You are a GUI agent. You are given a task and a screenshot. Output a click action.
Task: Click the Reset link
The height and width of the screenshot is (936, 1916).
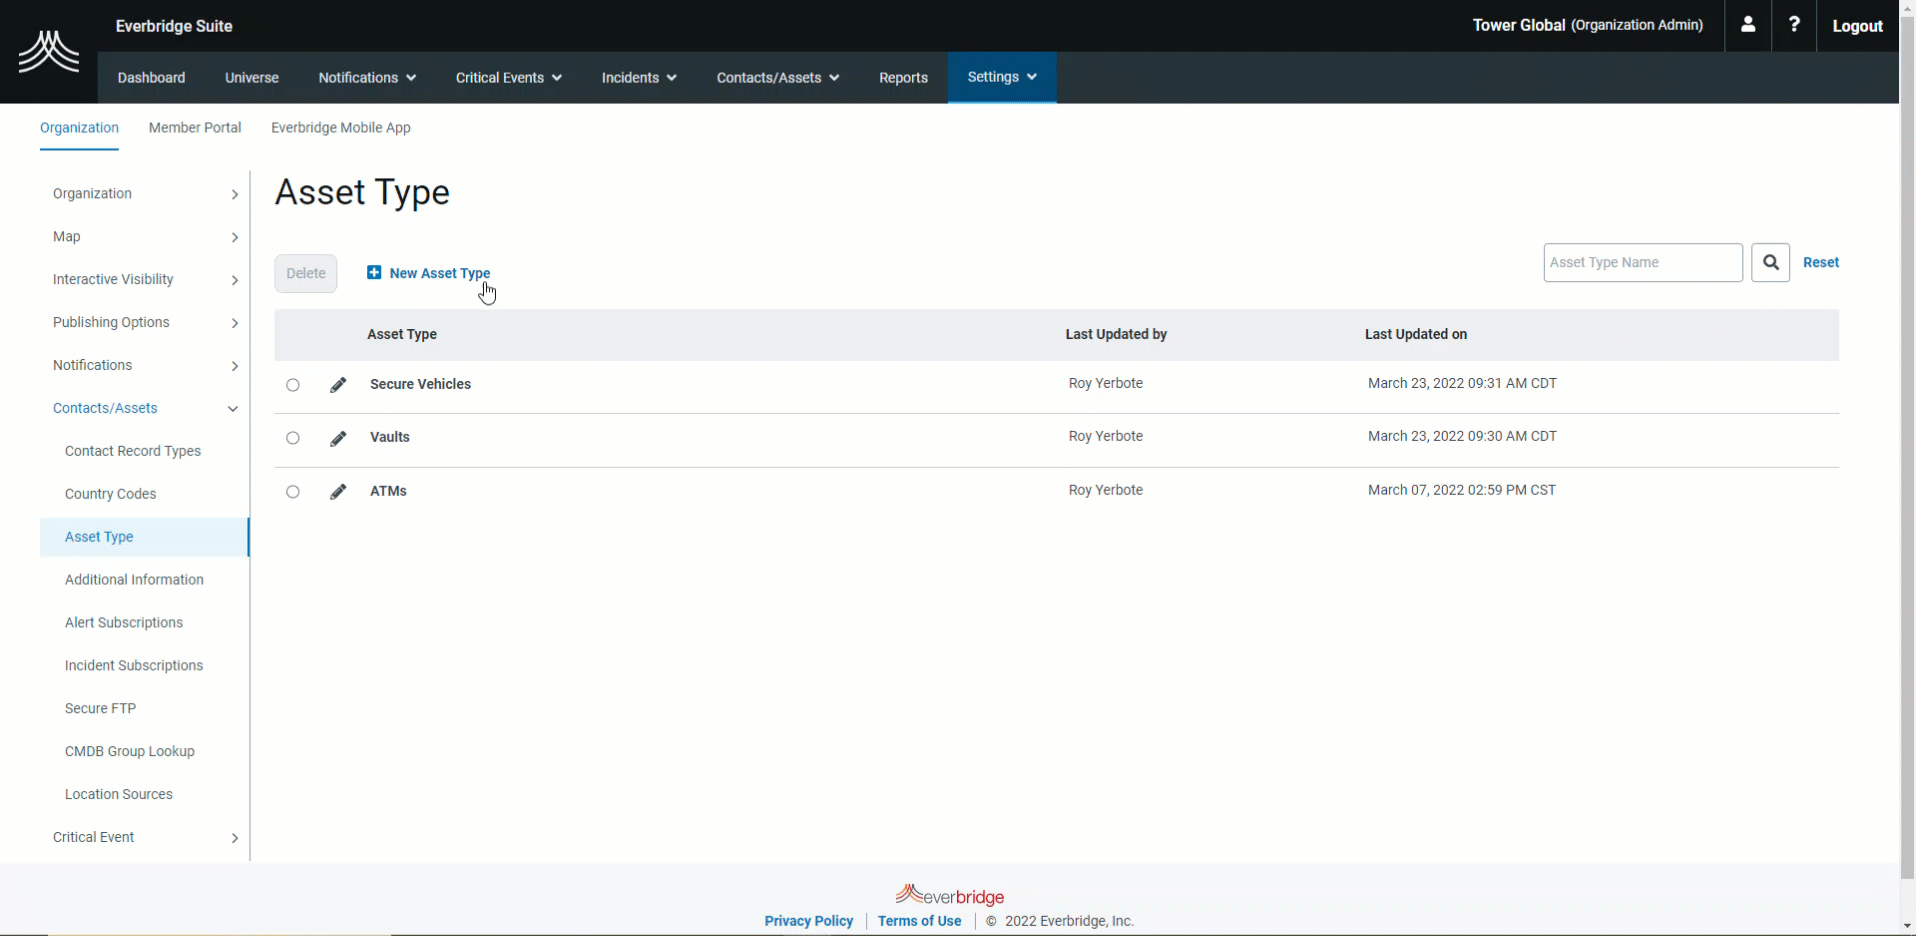click(1820, 262)
